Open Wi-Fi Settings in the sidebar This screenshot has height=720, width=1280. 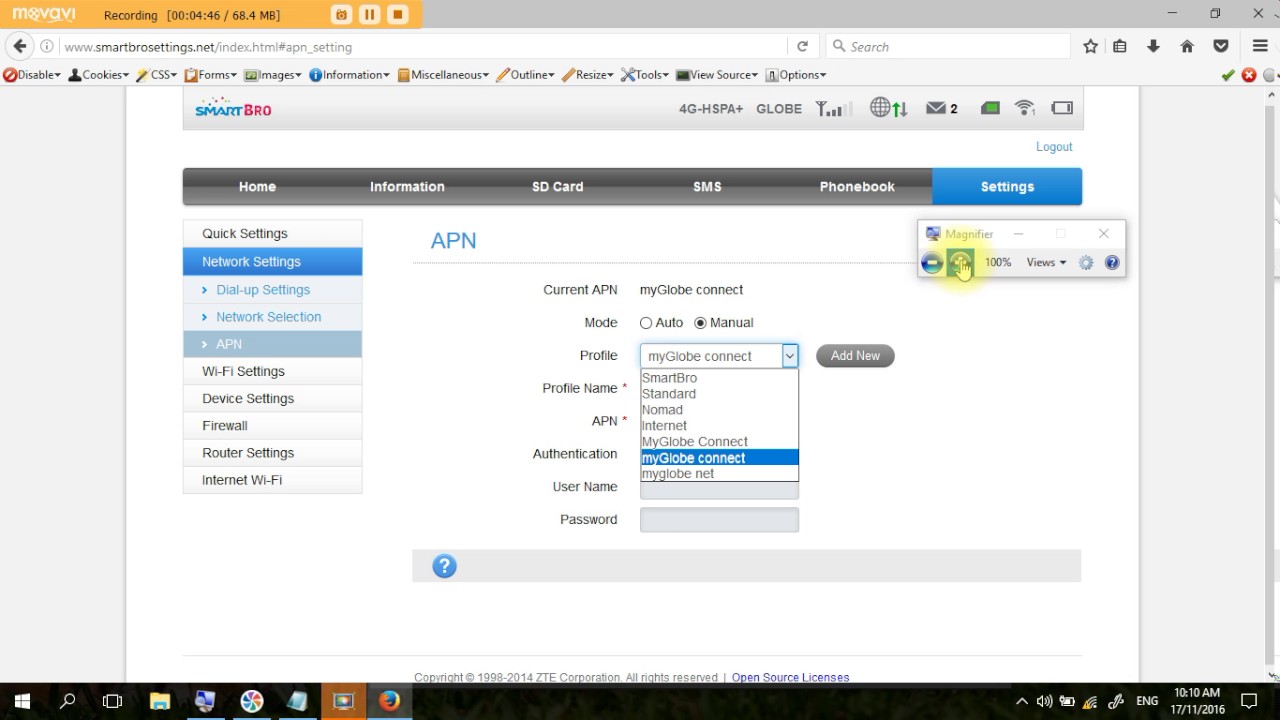coord(272,371)
